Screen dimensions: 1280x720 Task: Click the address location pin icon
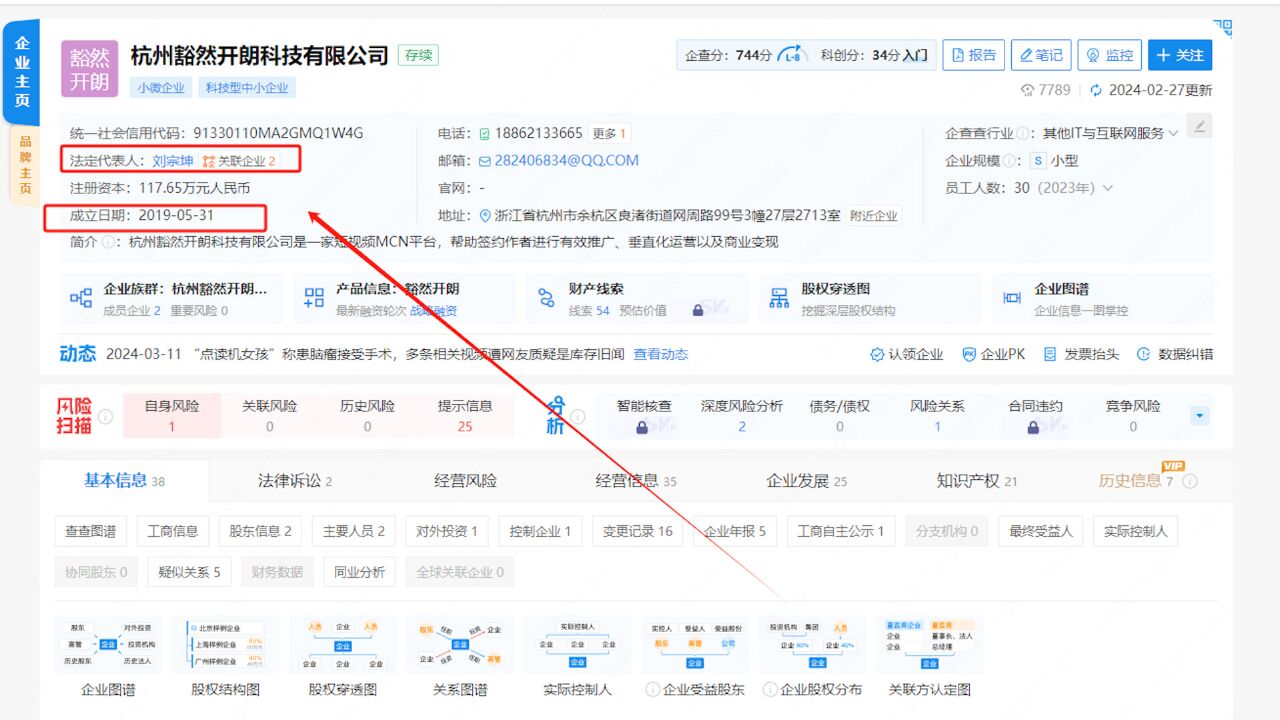[x=486, y=216]
